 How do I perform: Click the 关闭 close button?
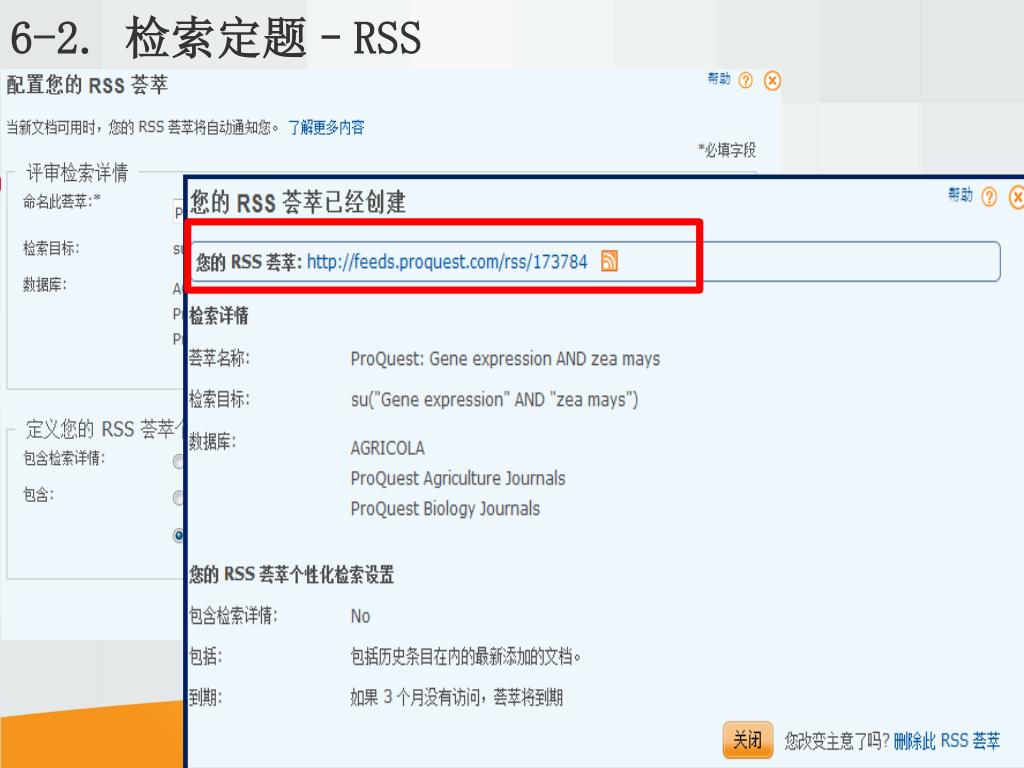748,740
